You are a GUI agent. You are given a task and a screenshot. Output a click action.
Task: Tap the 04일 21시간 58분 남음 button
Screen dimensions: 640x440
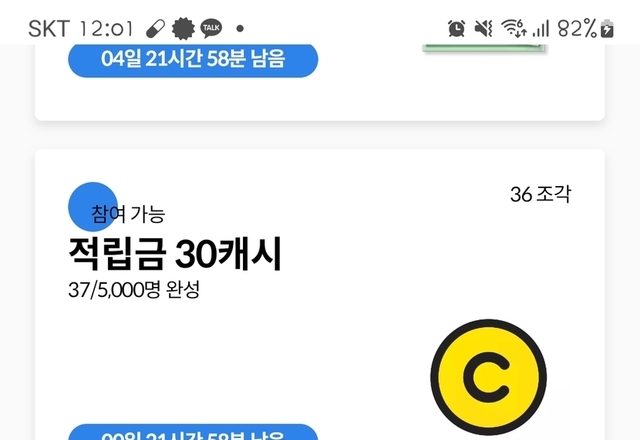(193, 59)
